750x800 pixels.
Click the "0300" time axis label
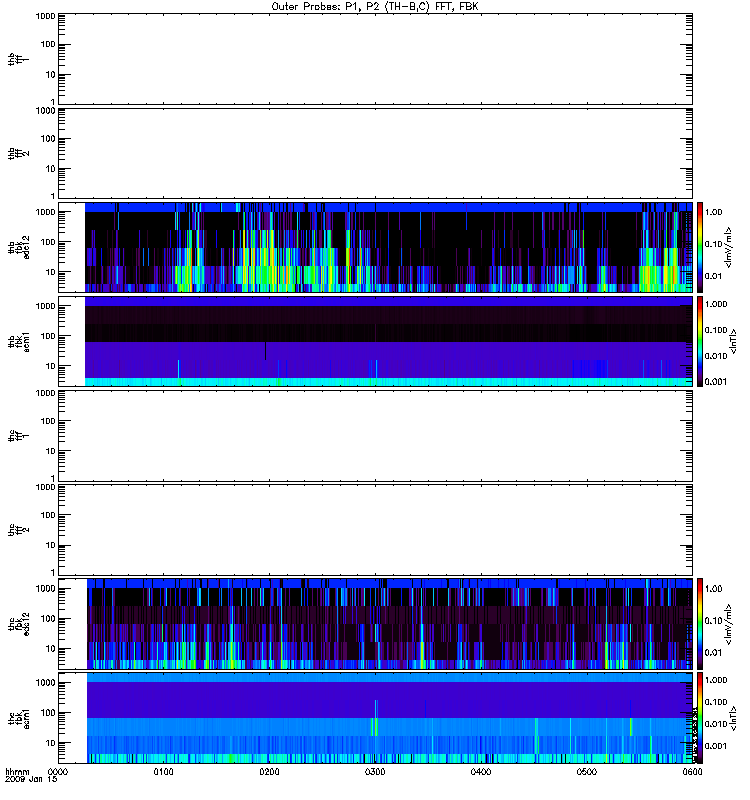click(375, 772)
